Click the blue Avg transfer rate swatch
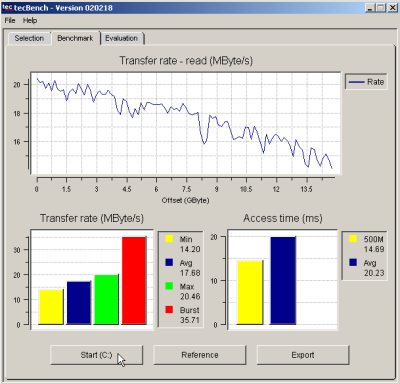Image resolution: width=400 pixels, height=384 pixels. click(x=169, y=262)
